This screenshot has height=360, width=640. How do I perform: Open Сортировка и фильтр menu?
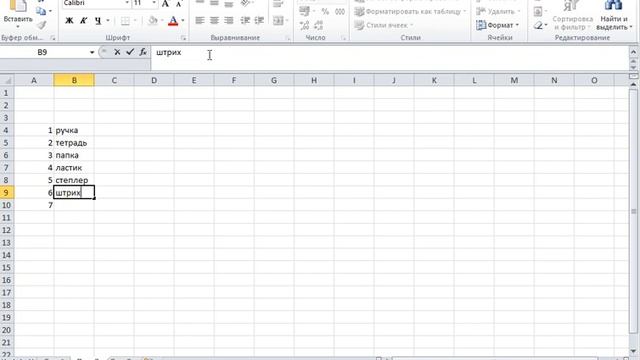pos(572,16)
